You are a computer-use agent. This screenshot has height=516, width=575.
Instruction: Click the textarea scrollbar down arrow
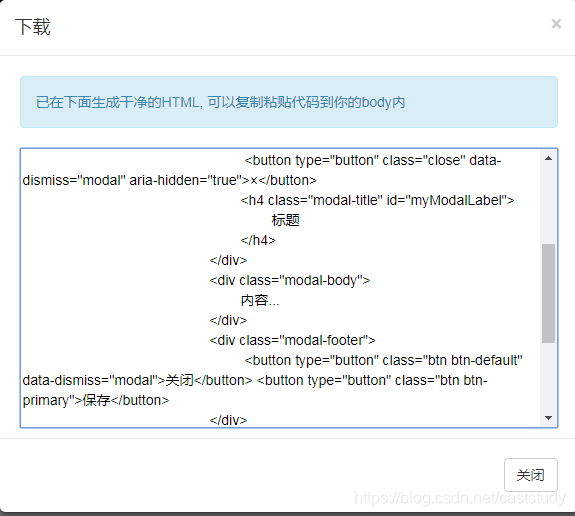[x=548, y=418]
